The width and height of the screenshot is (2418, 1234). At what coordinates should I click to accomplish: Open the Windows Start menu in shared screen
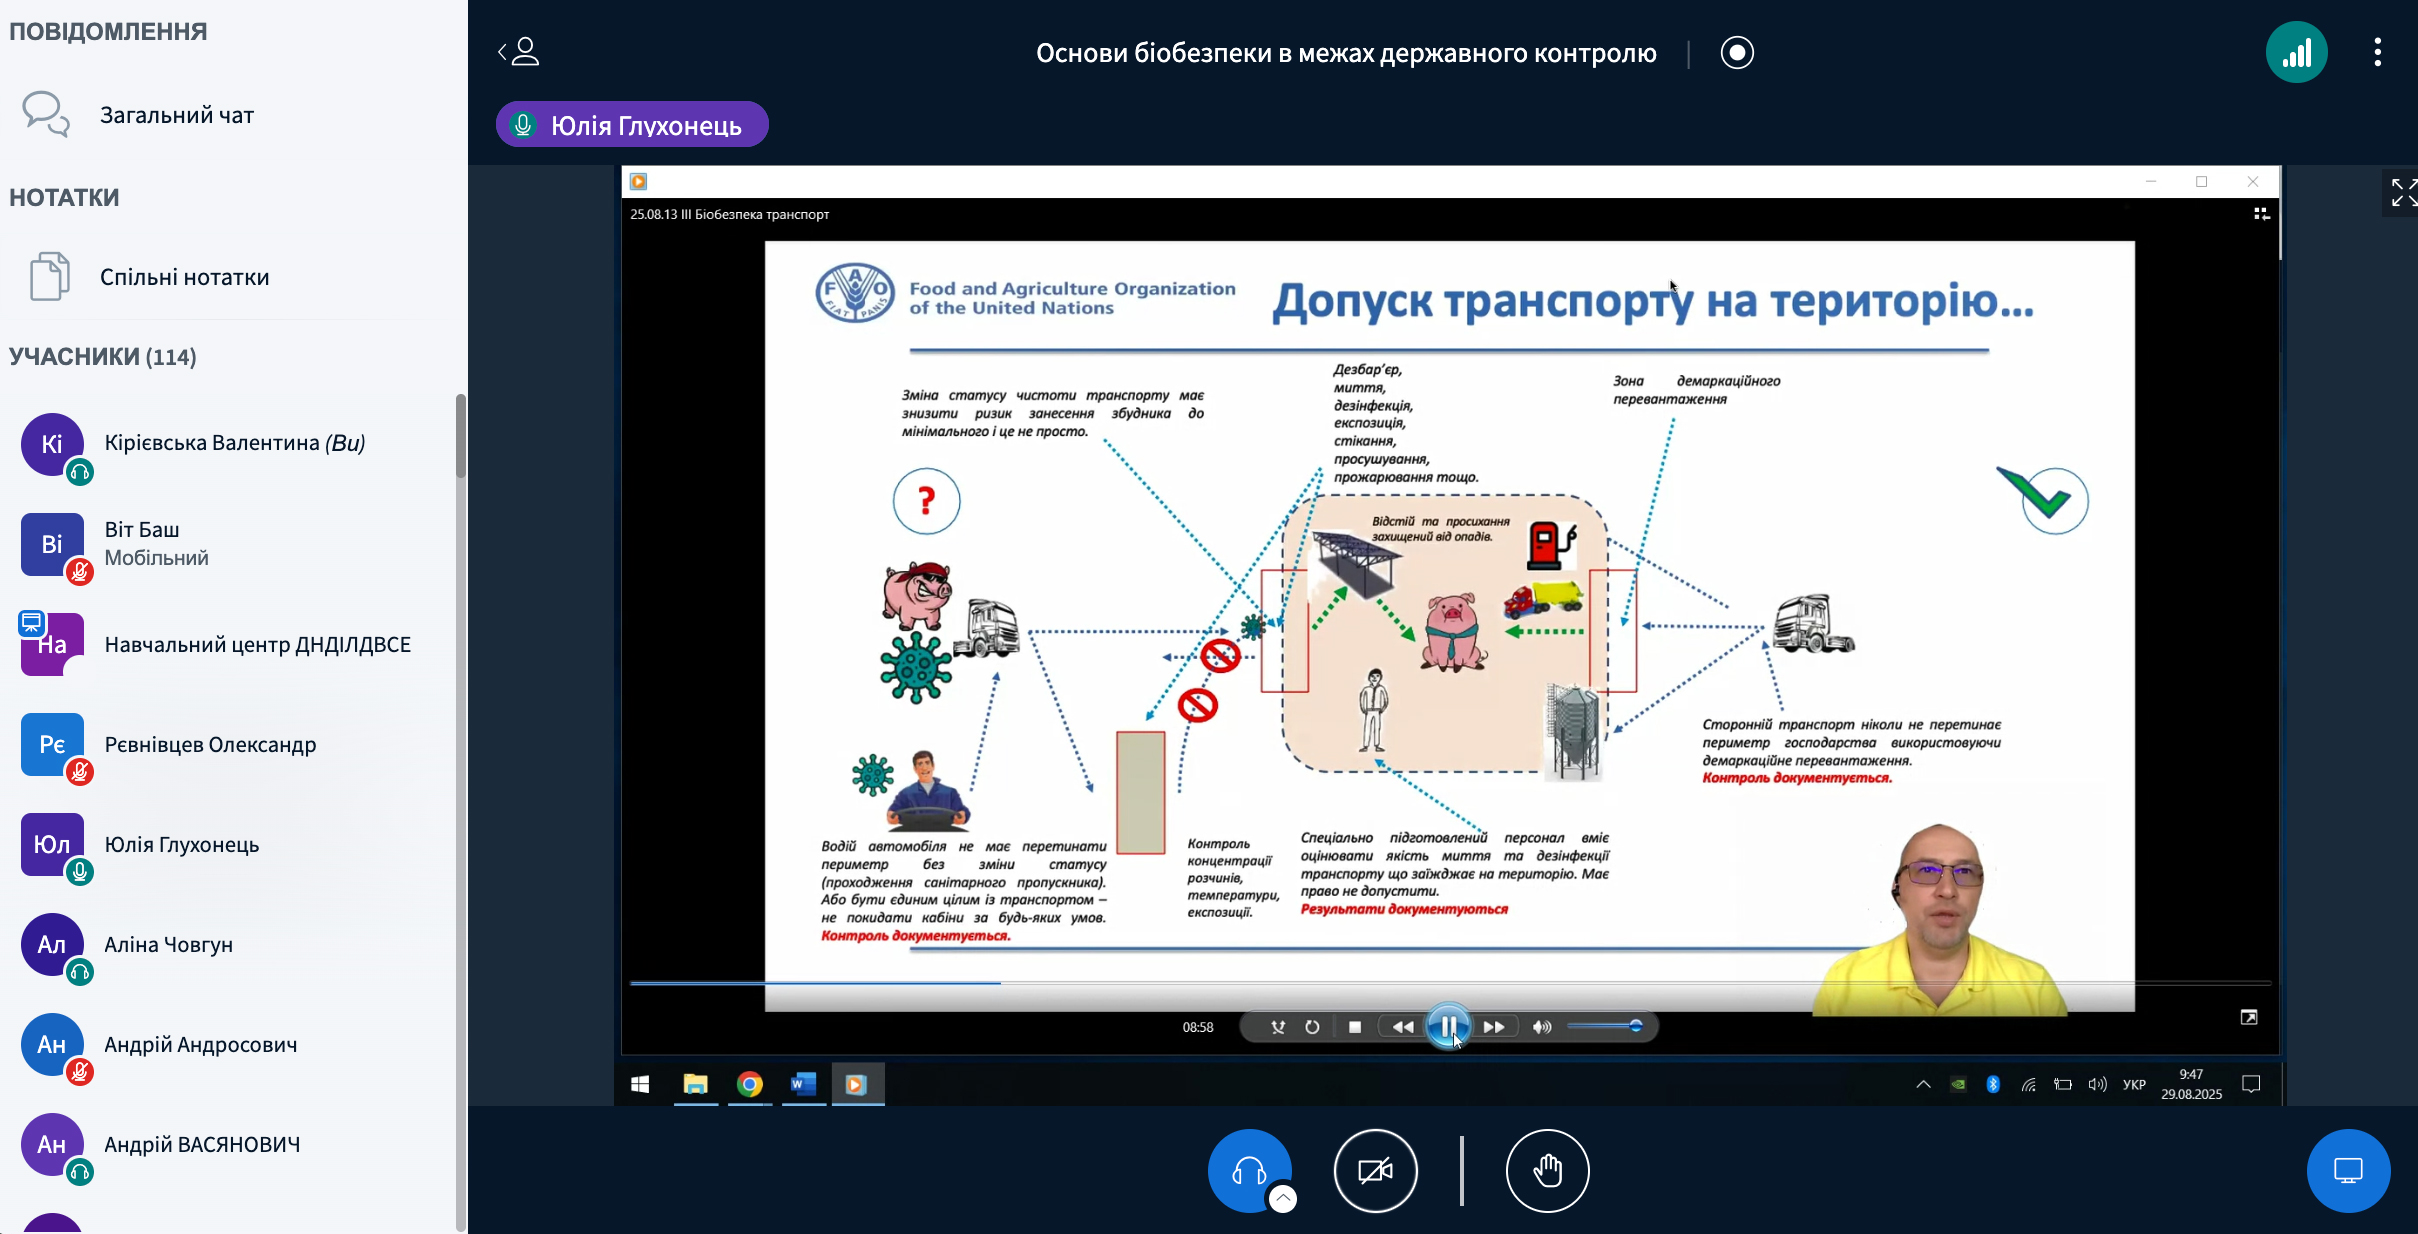[x=640, y=1084]
